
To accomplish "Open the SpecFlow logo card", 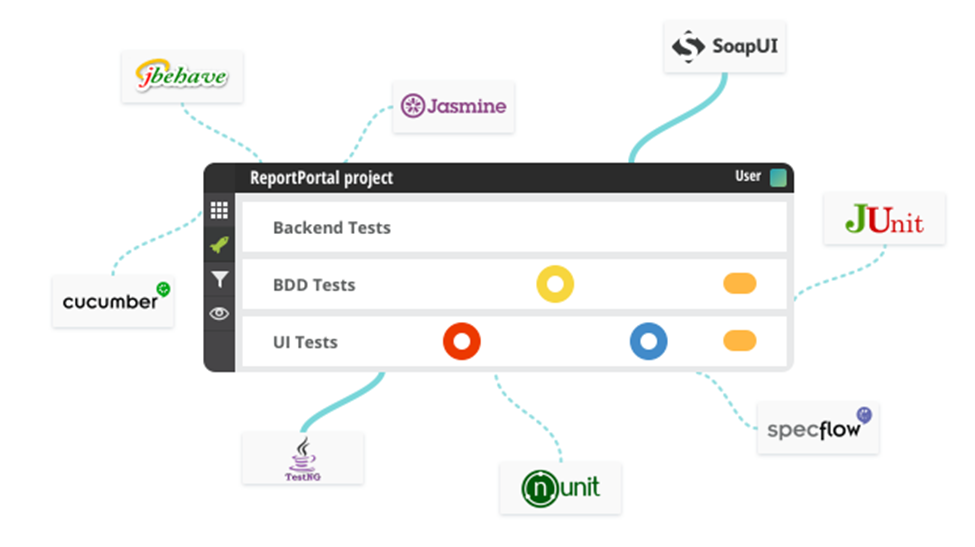I will (x=818, y=428).
